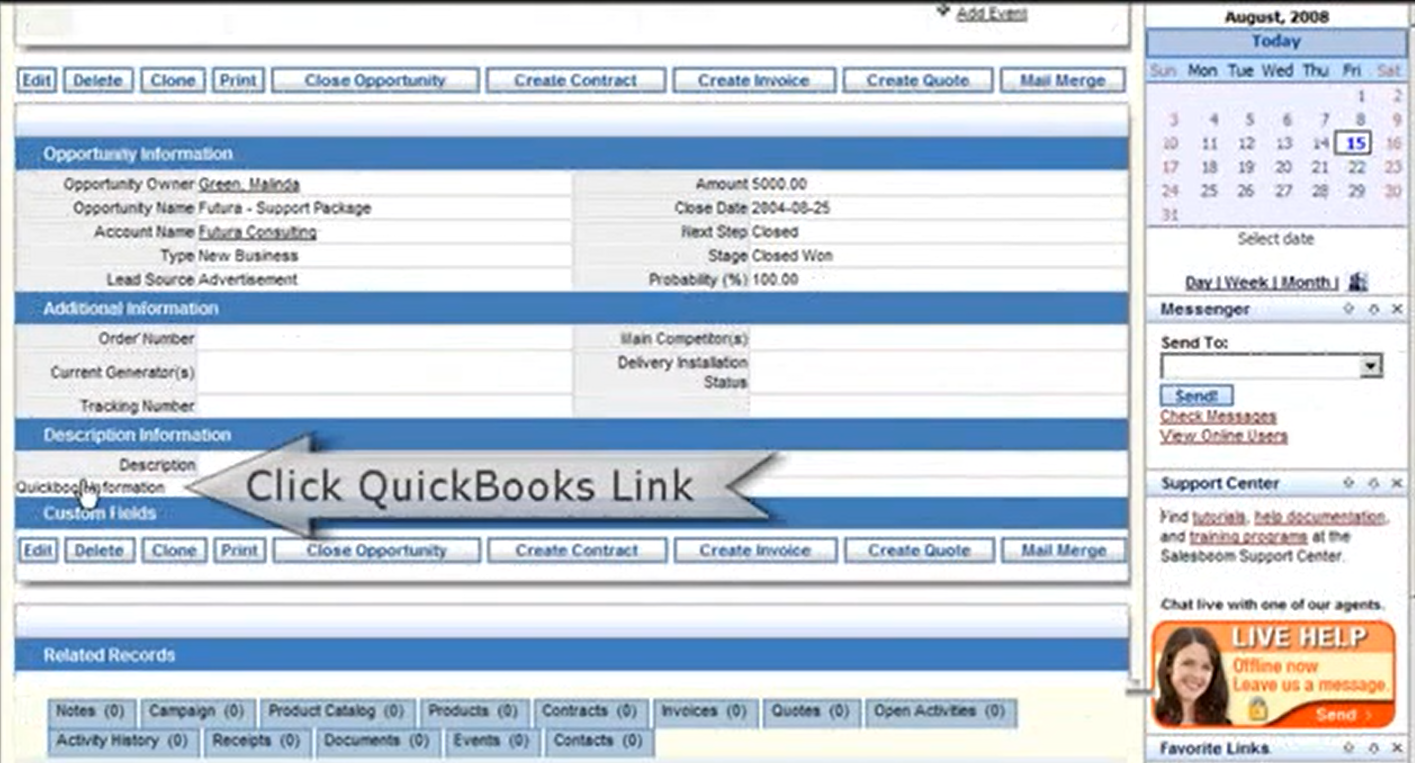Screen dimensions: 1415x763
Task: Click Create Invoice above Opportunity Information
Action: coord(753,80)
